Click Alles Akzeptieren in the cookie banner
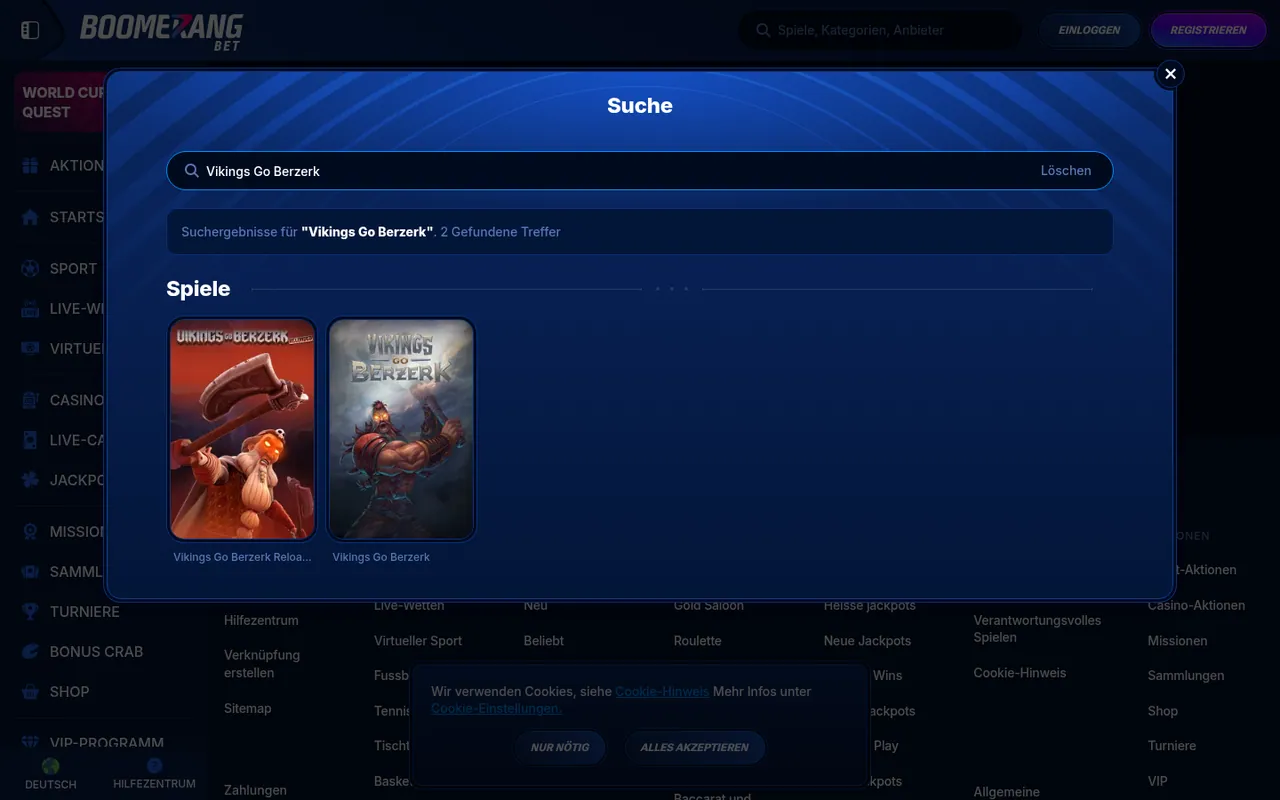 point(694,747)
